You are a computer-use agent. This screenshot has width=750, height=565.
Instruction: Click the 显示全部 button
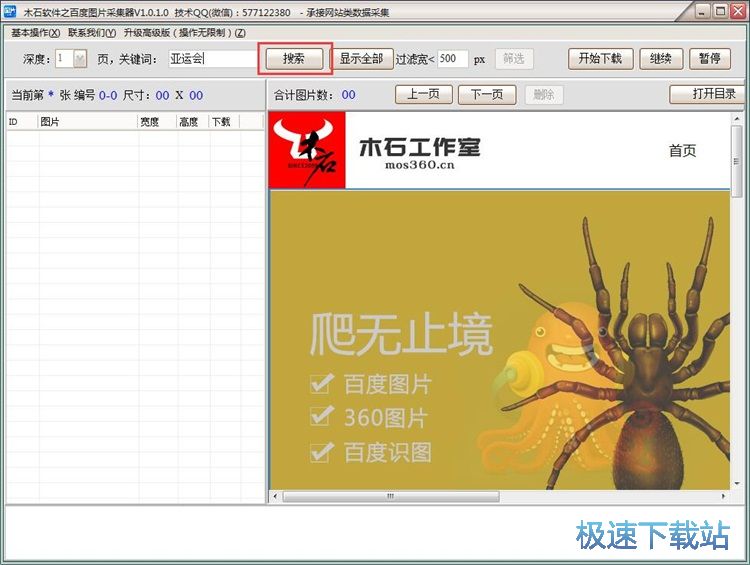tap(362, 59)
